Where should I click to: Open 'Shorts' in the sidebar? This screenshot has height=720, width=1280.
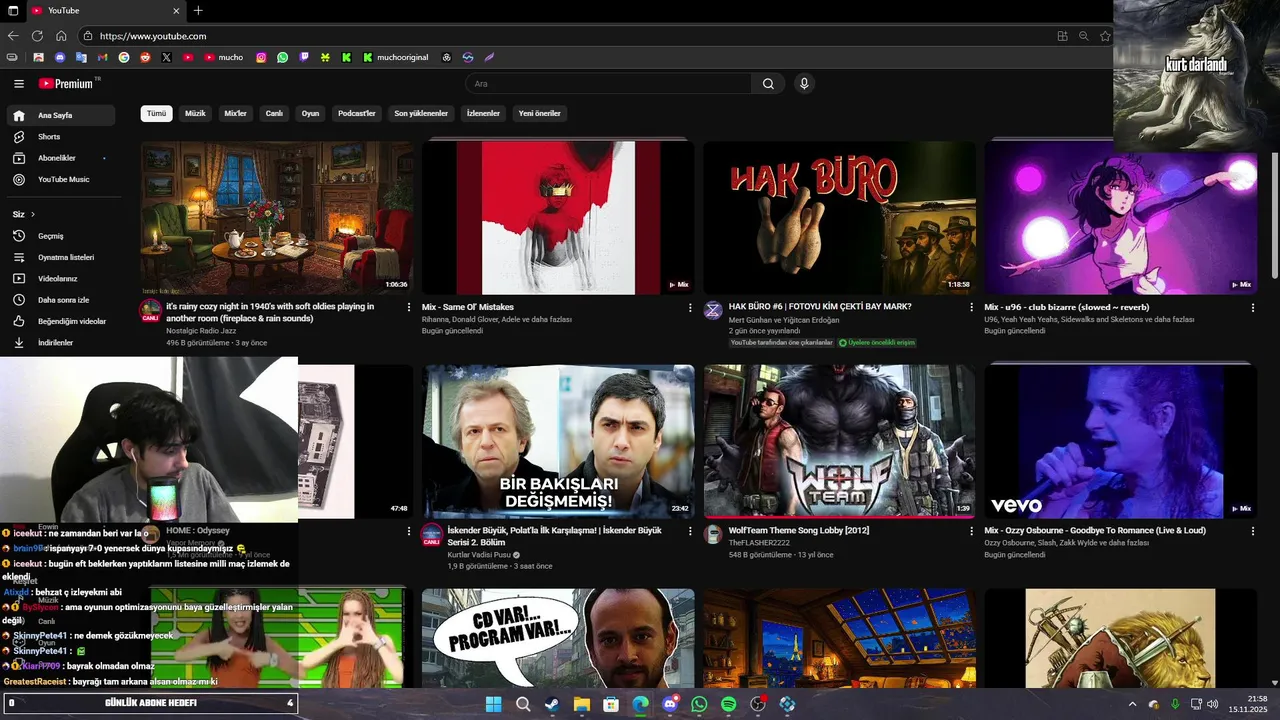click(x=61, y=137)
